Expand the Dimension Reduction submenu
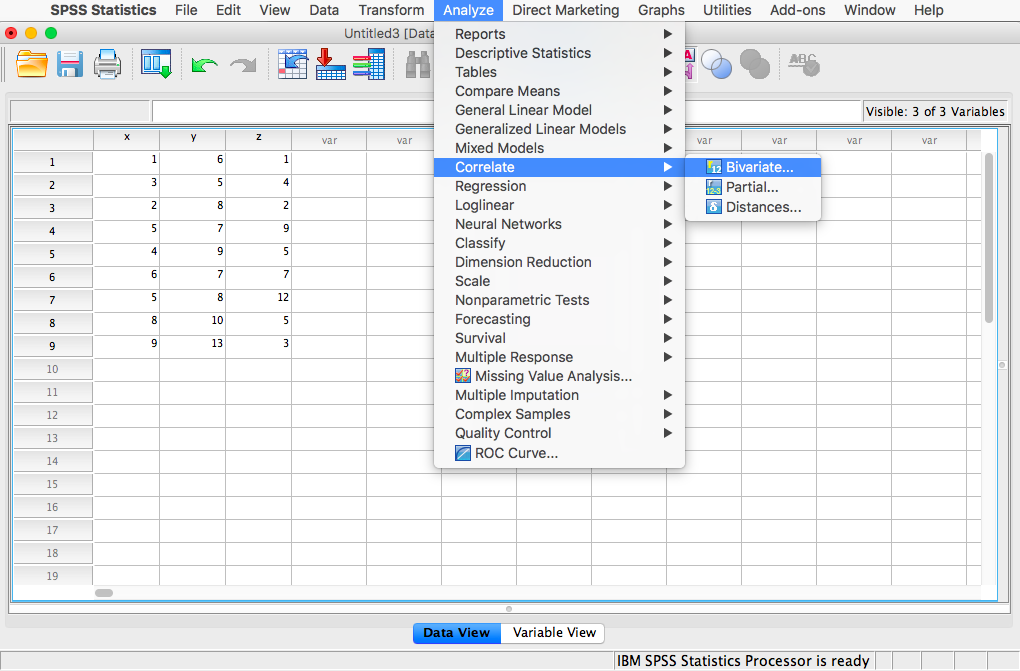Viewport: 1020px width, 671px height. tap(559, 262)
